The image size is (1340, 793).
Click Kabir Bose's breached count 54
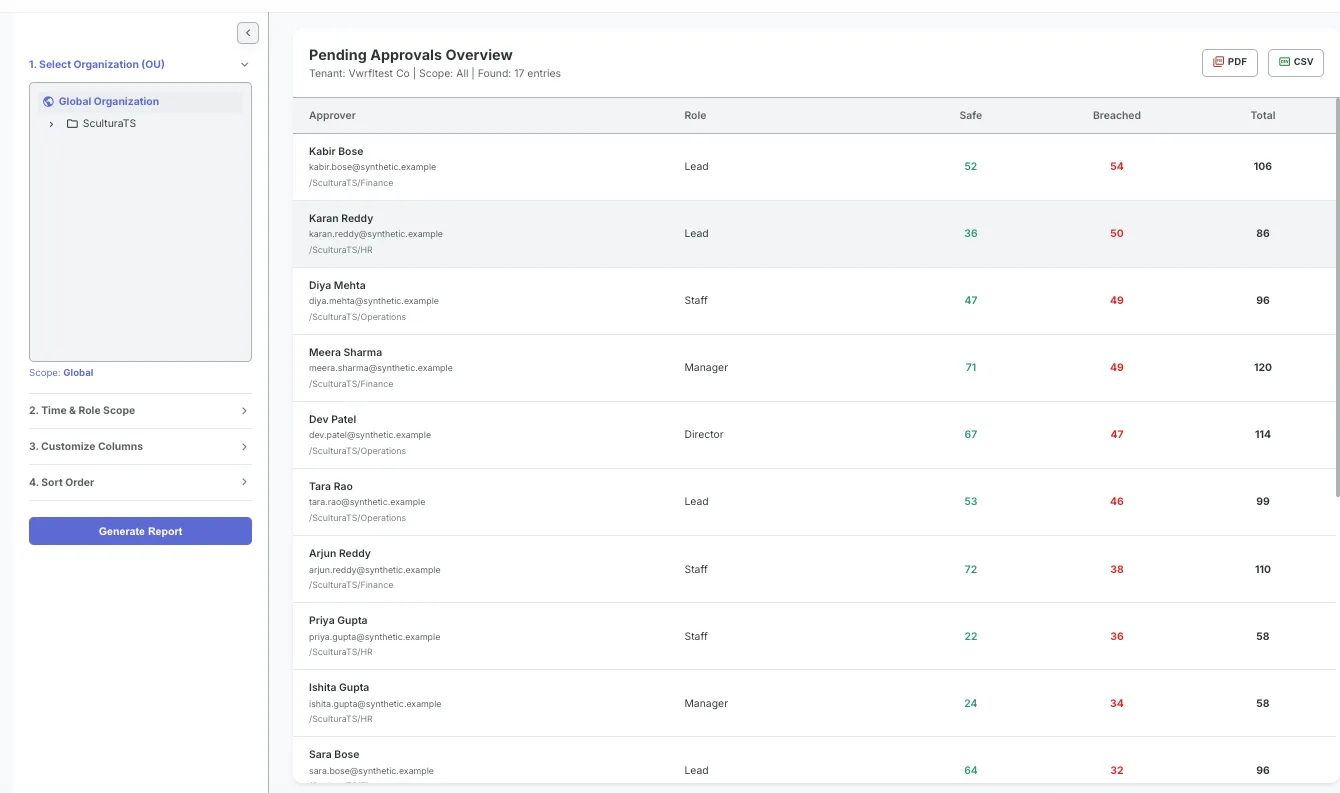point(1117,167)
